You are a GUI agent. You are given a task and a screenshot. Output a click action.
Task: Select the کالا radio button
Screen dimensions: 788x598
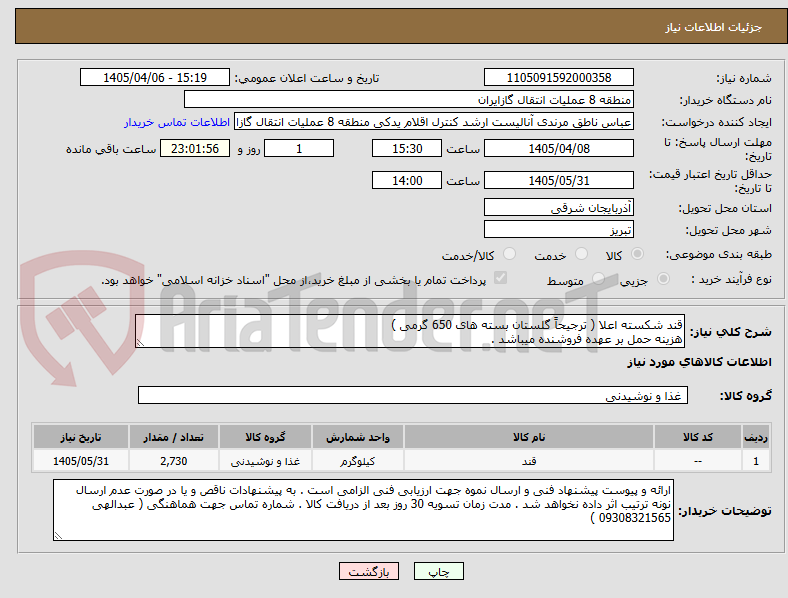637,254
